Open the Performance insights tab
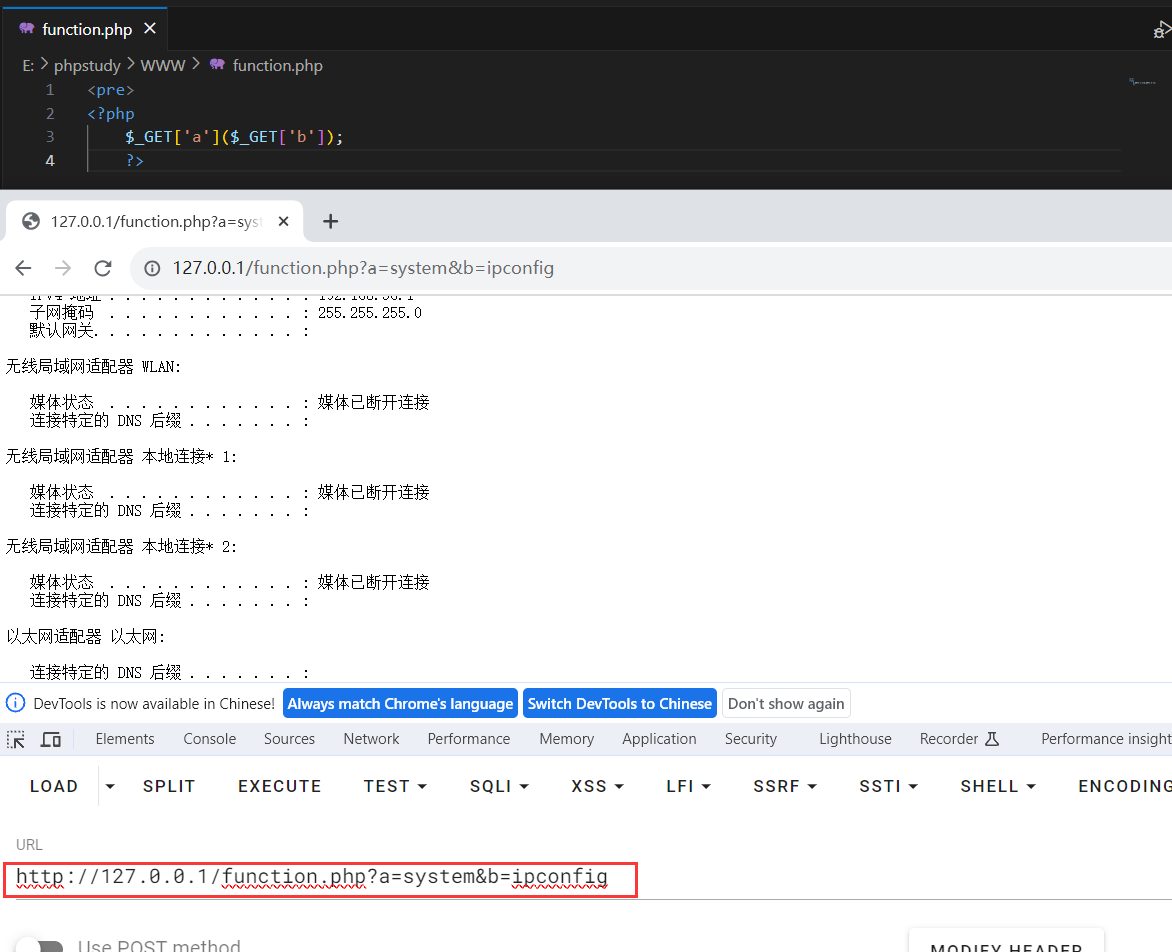The image size is (1172, 952). point(1106,739)
